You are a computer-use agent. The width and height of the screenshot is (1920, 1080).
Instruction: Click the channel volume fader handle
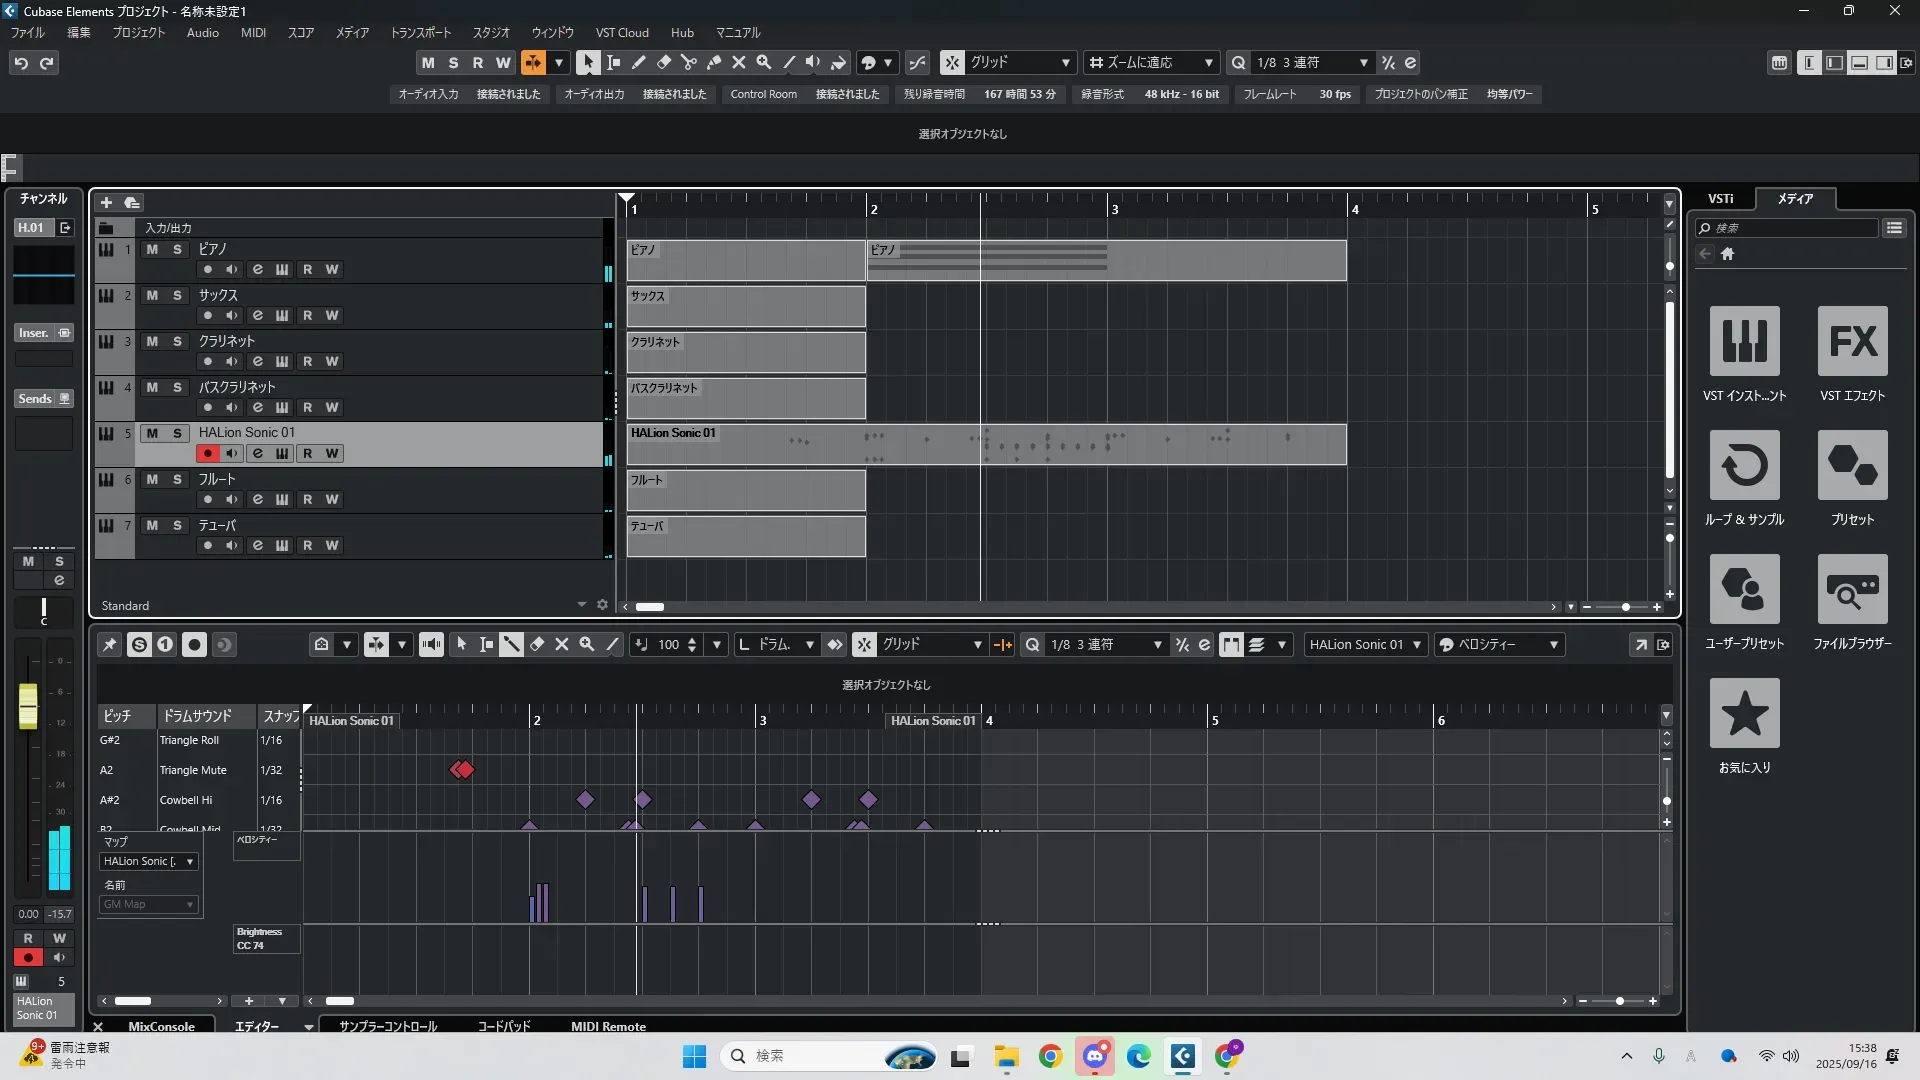[28, 705]
